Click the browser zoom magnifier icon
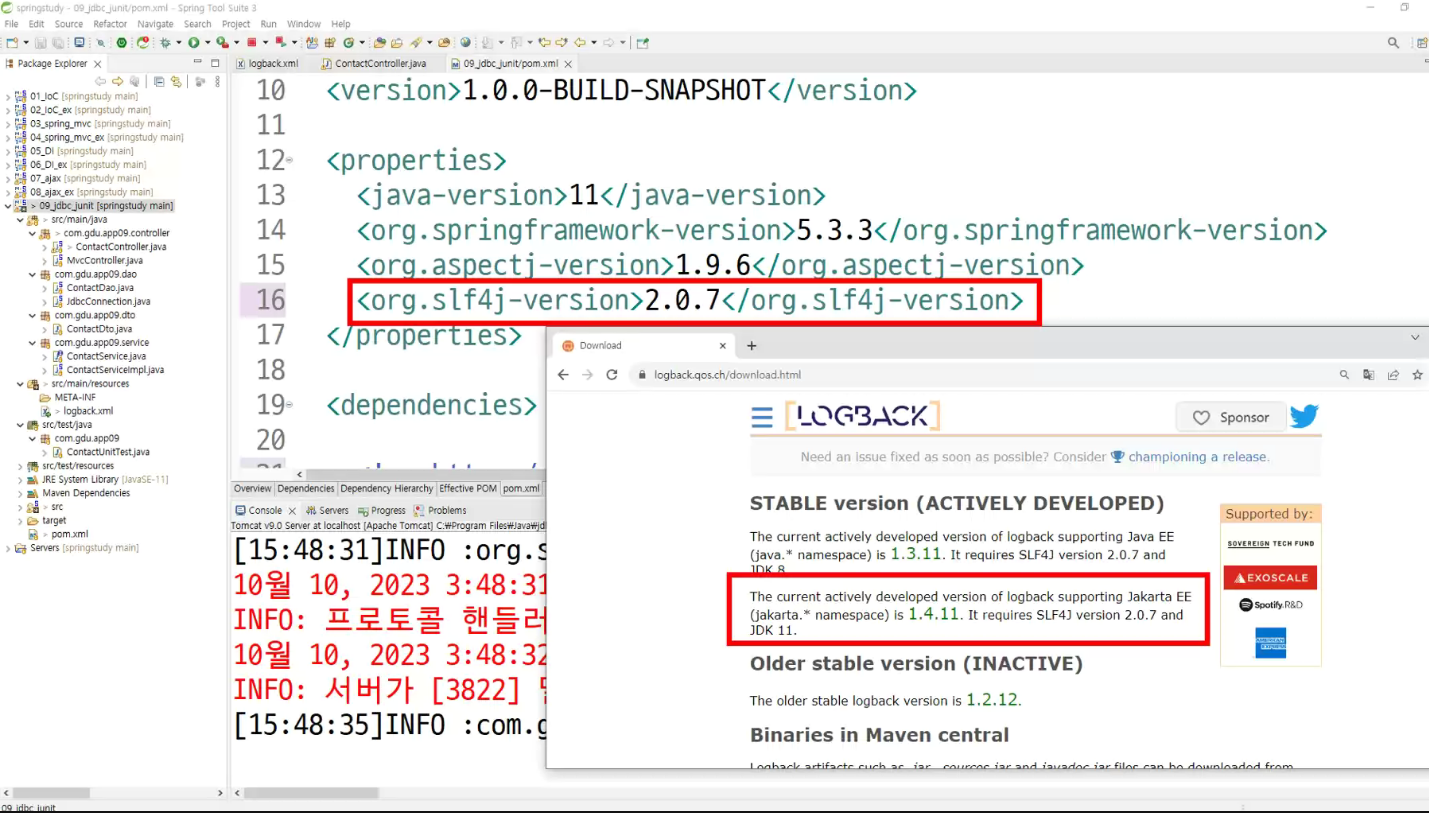 click(1345, 375)
